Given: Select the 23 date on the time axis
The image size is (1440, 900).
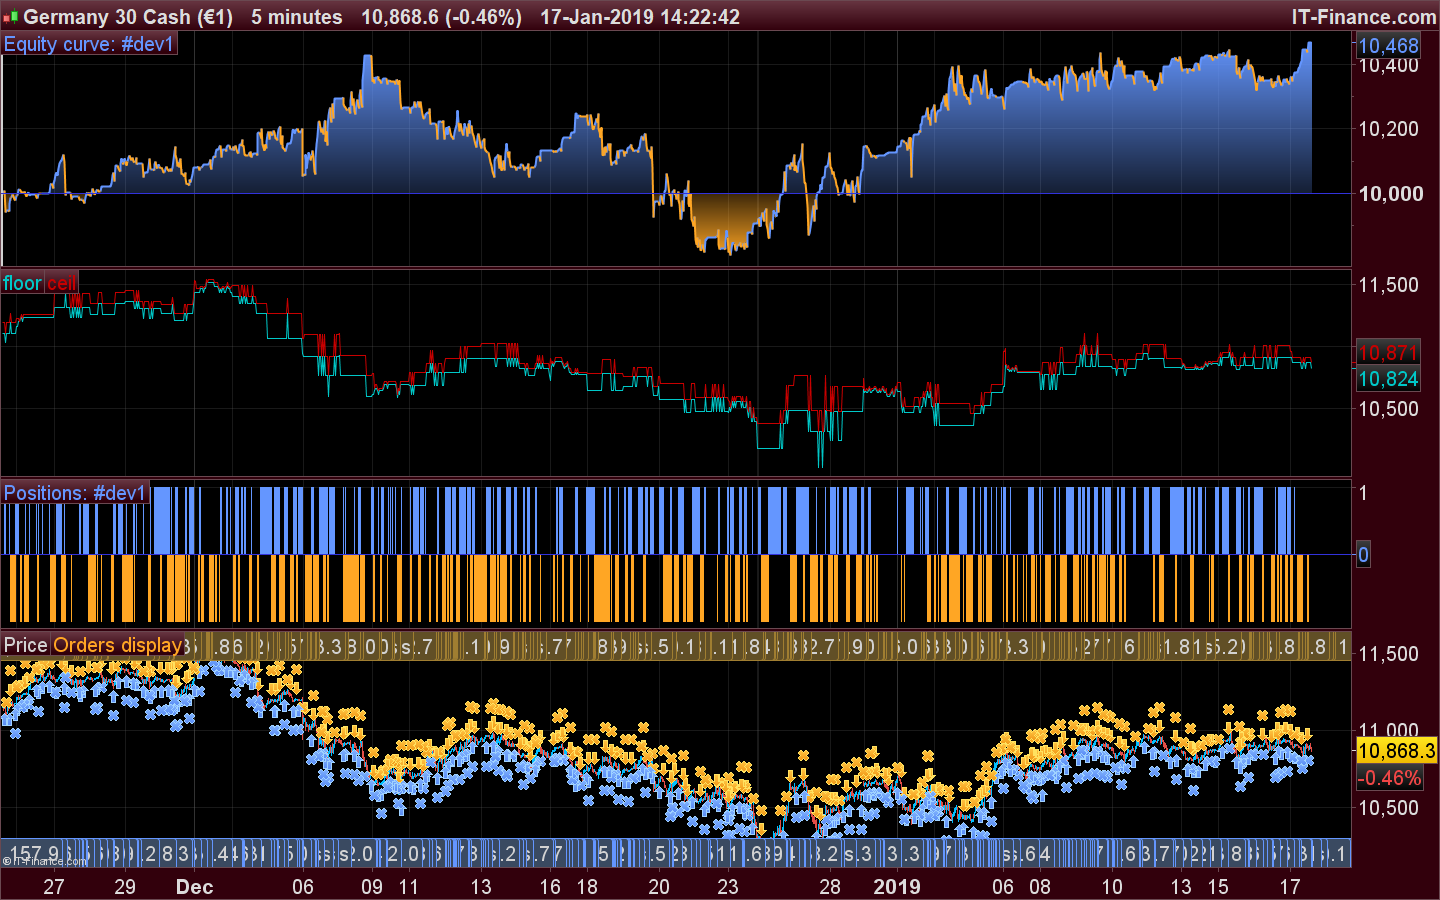Looking at the screenshot, I should (728, 887).
